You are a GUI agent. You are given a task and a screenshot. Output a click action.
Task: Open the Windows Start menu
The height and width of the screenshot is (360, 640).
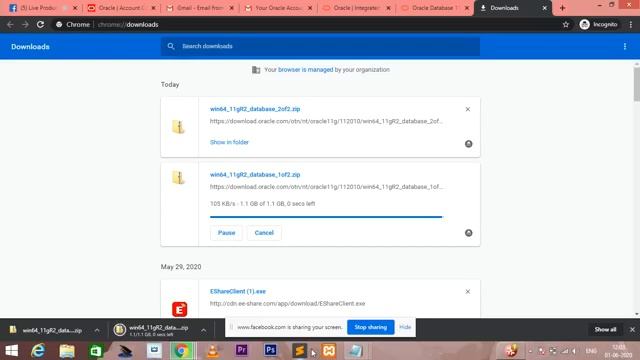tap(11, 351)
